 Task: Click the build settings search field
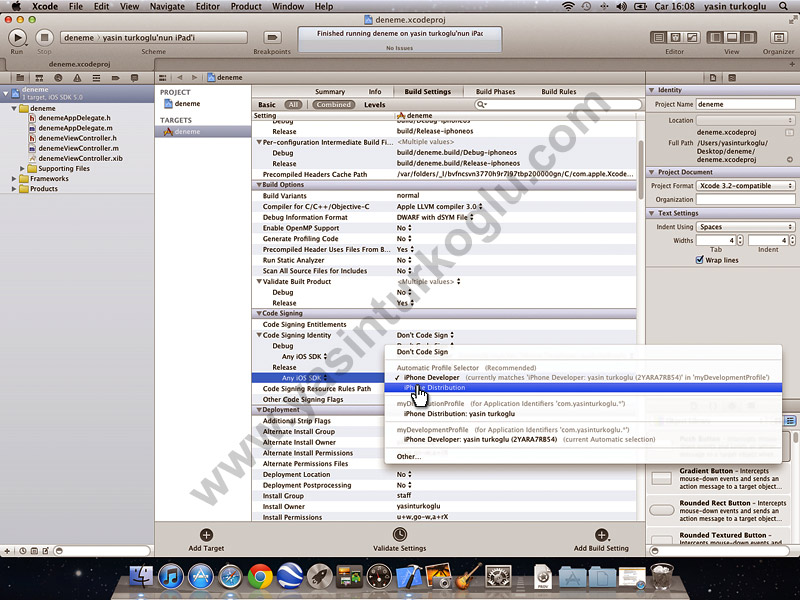pos(558,105)
